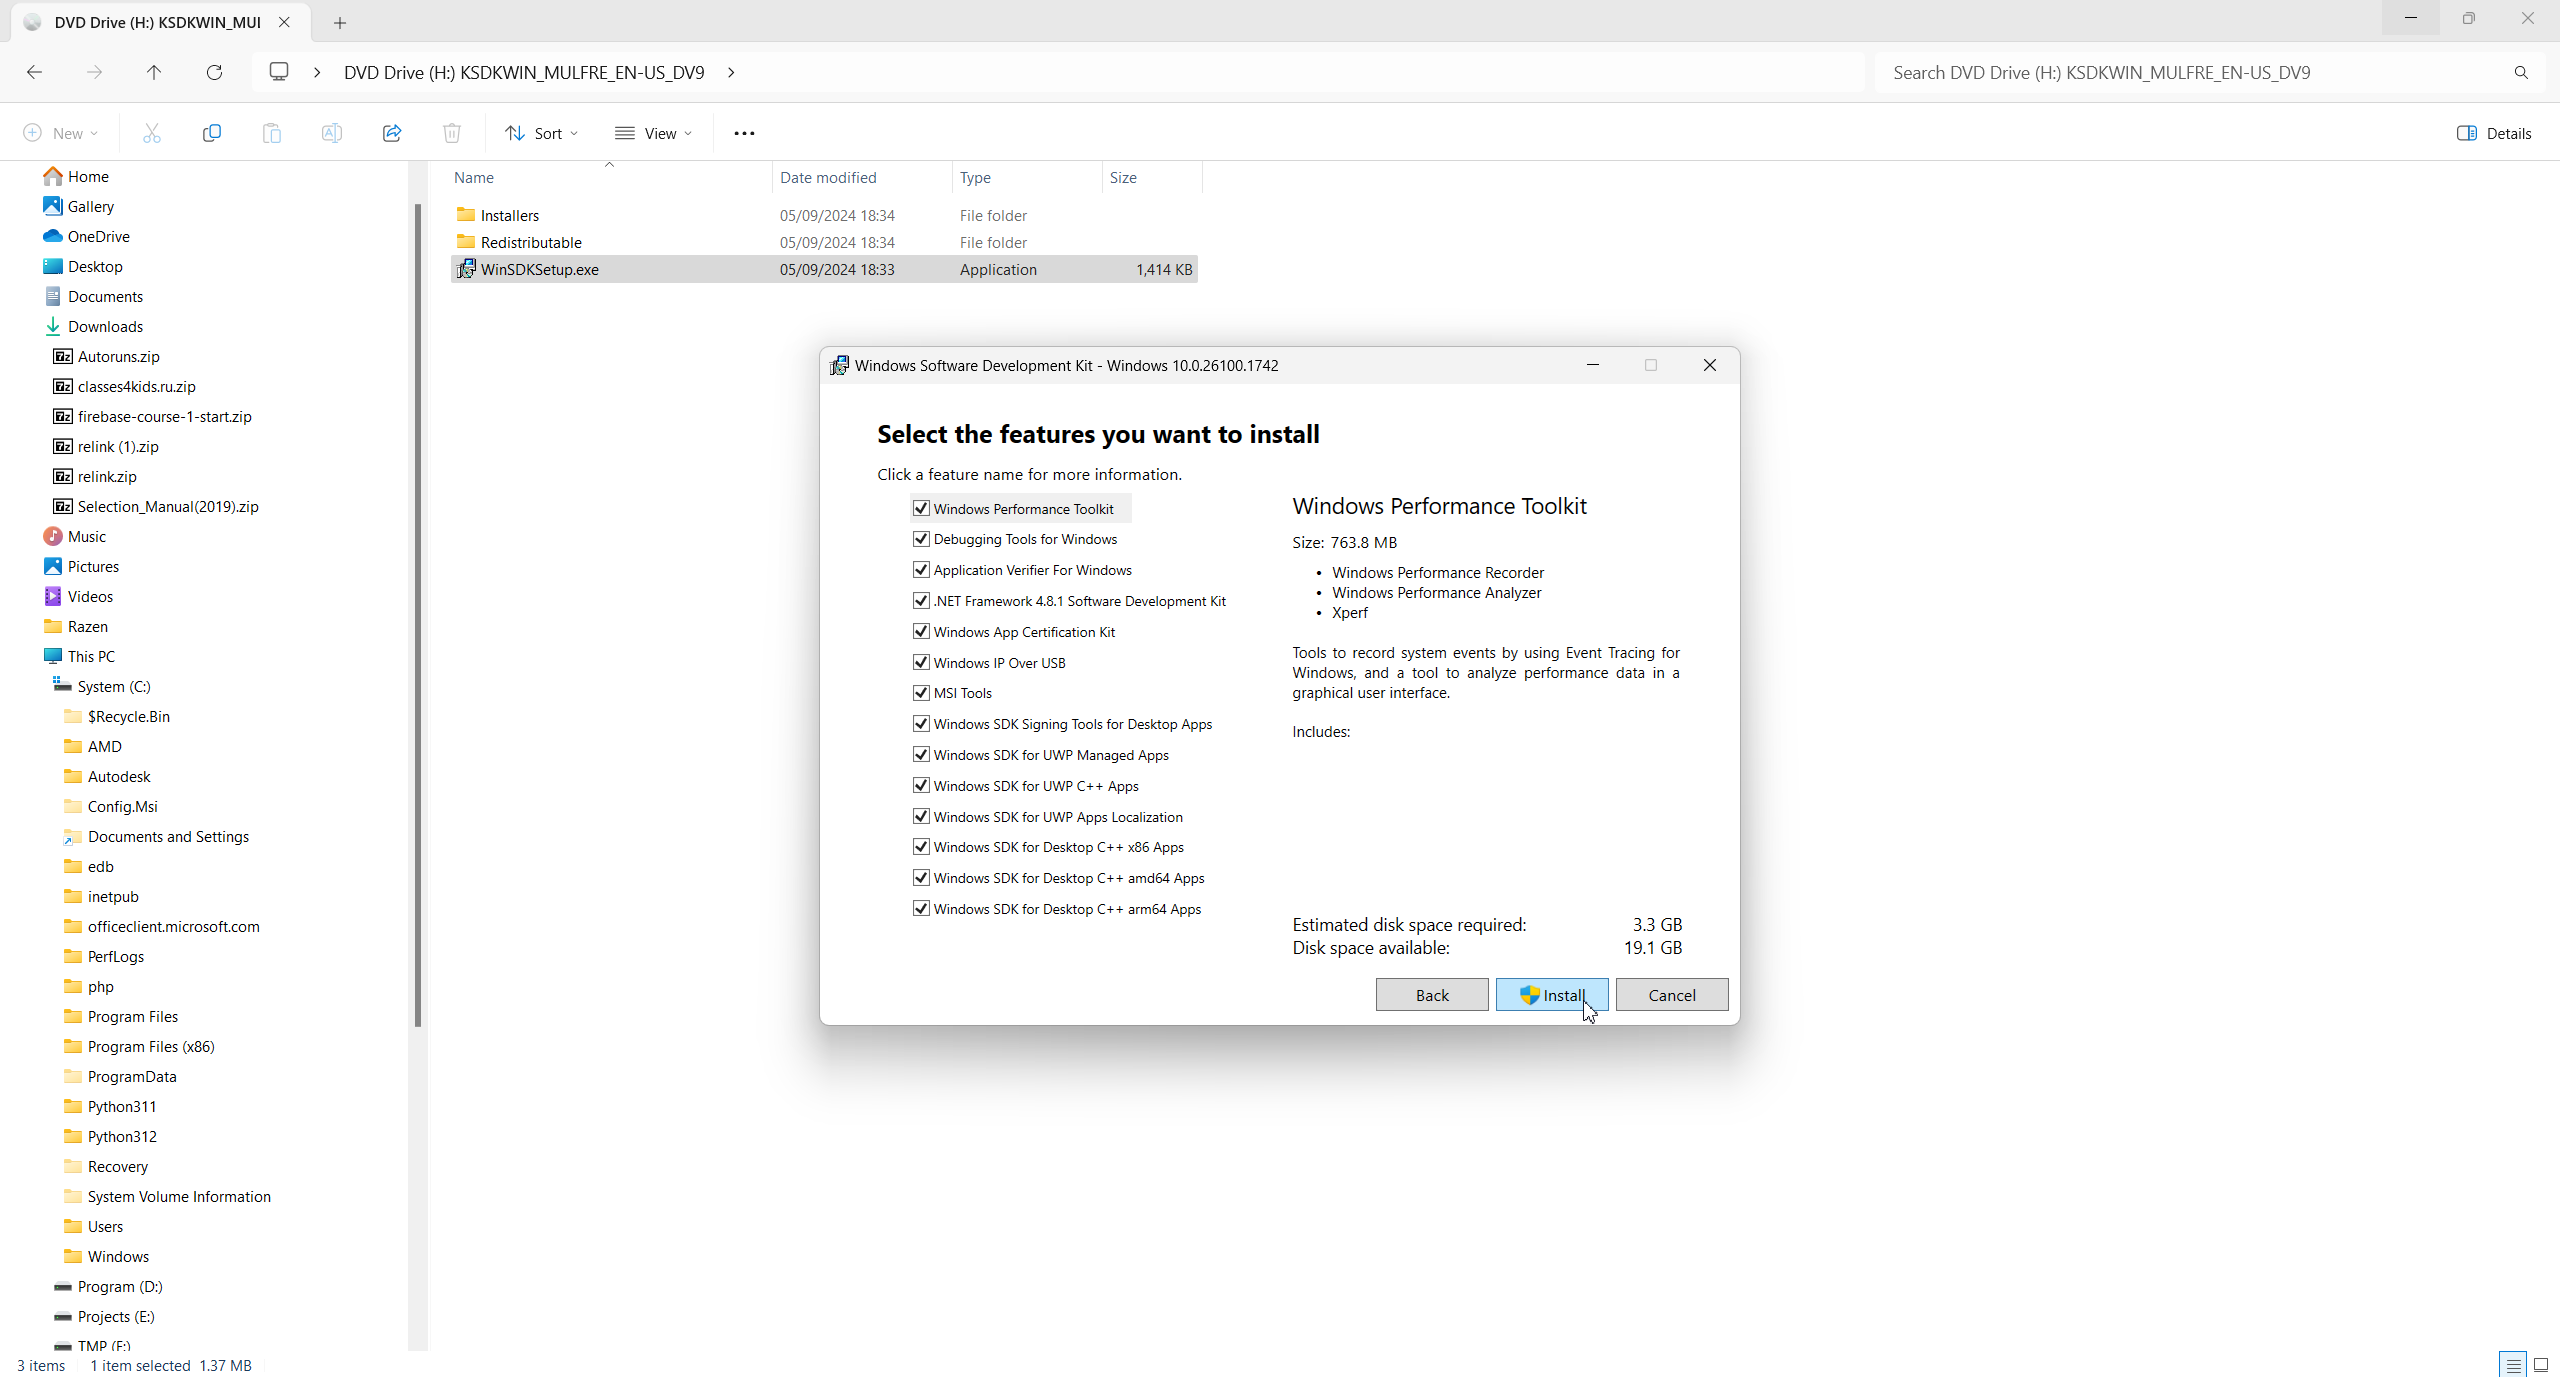
Task: Toggle the MSI Tools checkbox
Action: (921, 693)
